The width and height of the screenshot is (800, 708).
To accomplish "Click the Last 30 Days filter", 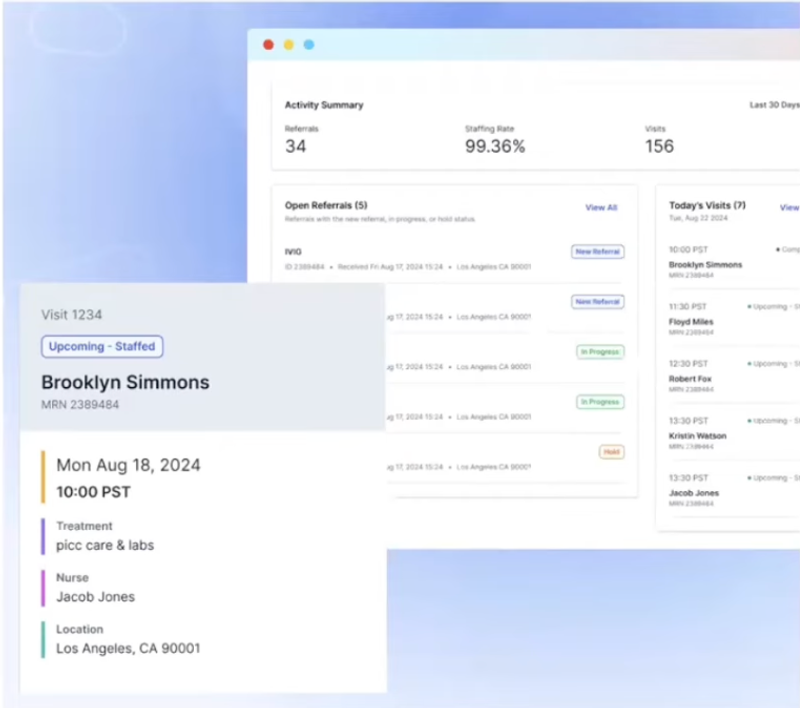I will pos(774,105).
